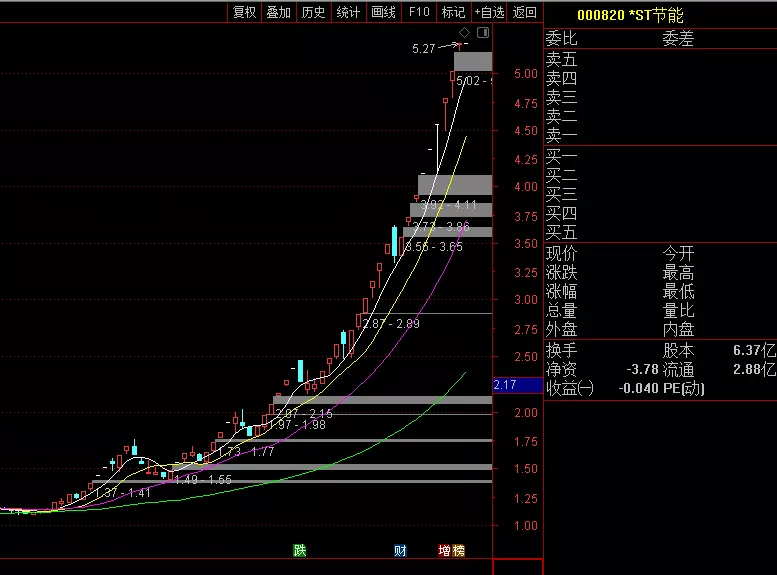
Task: Click the gray gap band near 4.00
Action: click(455, 185)
